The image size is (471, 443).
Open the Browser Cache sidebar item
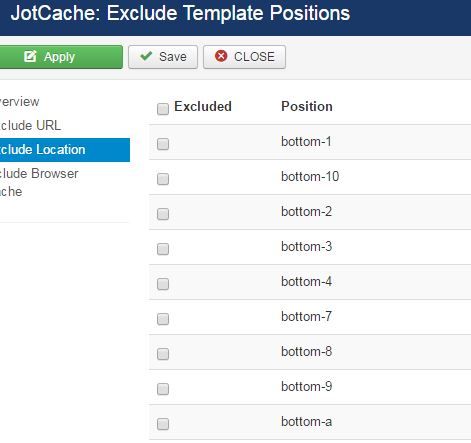[x=39, y=182]
